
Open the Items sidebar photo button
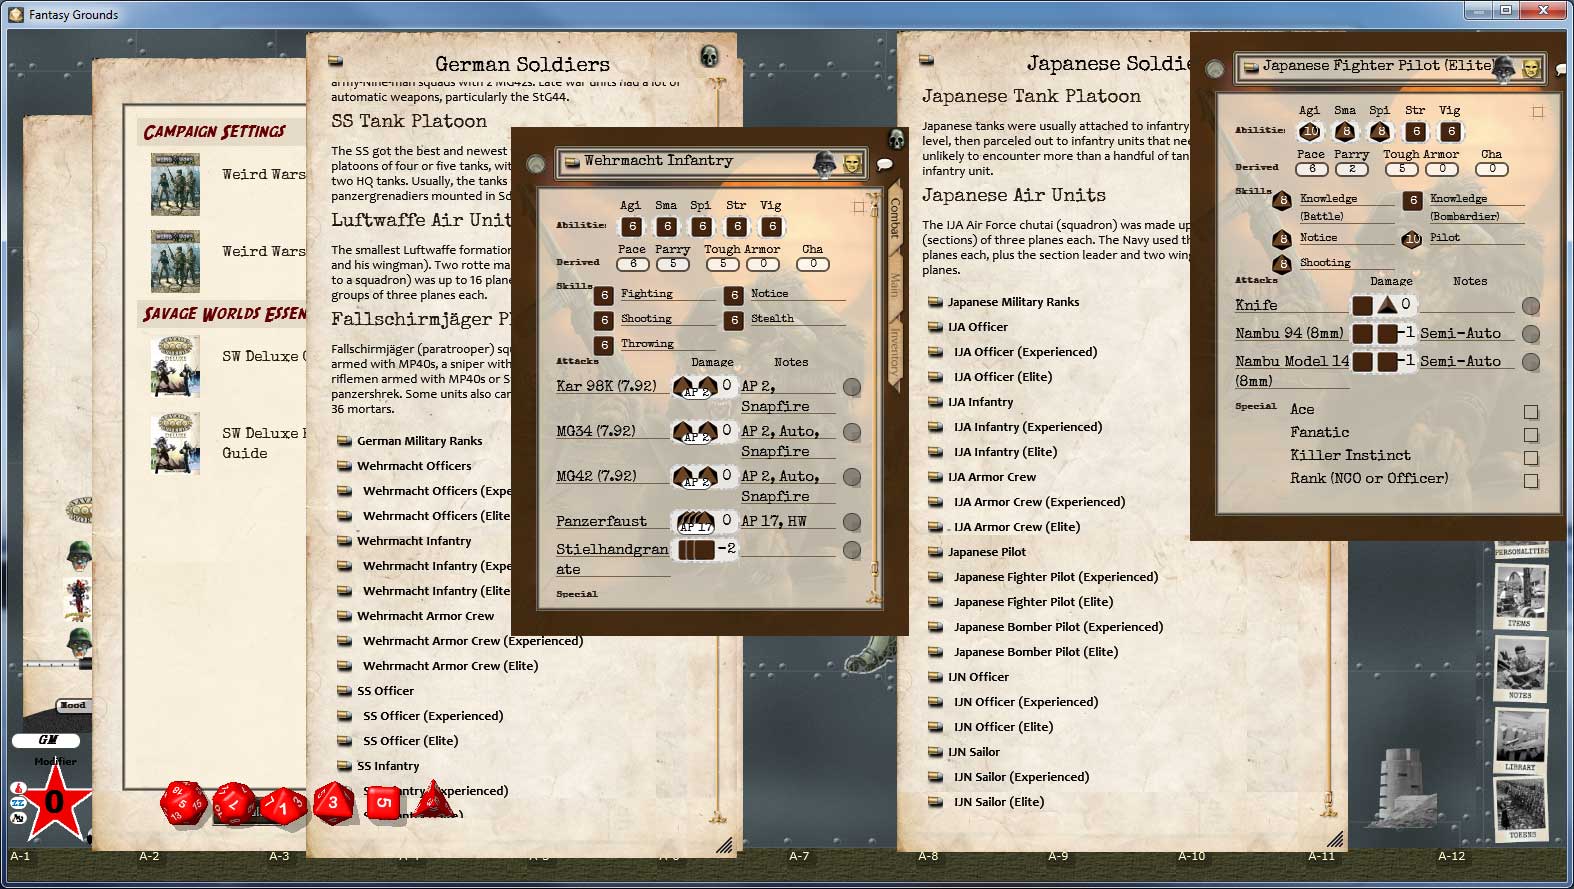click(x=1520, y=597)
